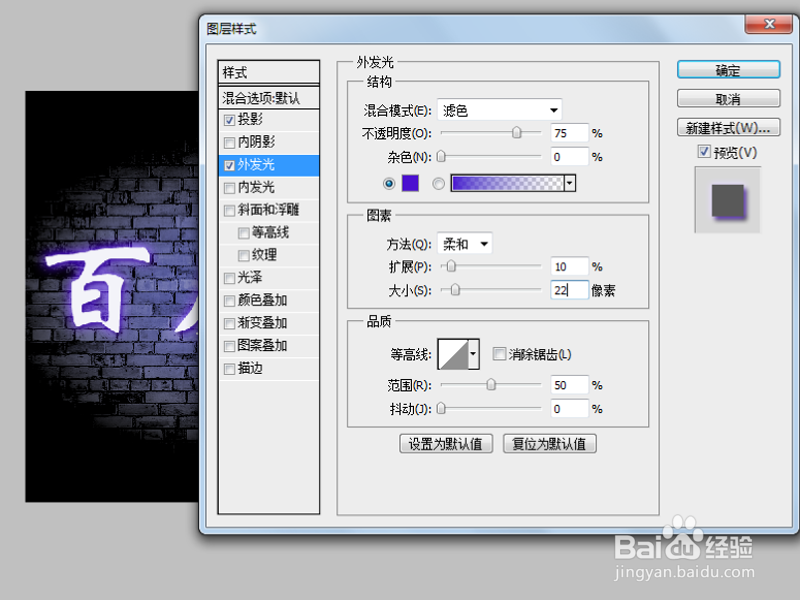Uncheck the 外发光 outer glow checkbox
Viewport: 800px width, 600px height.
tap(230, 165)
